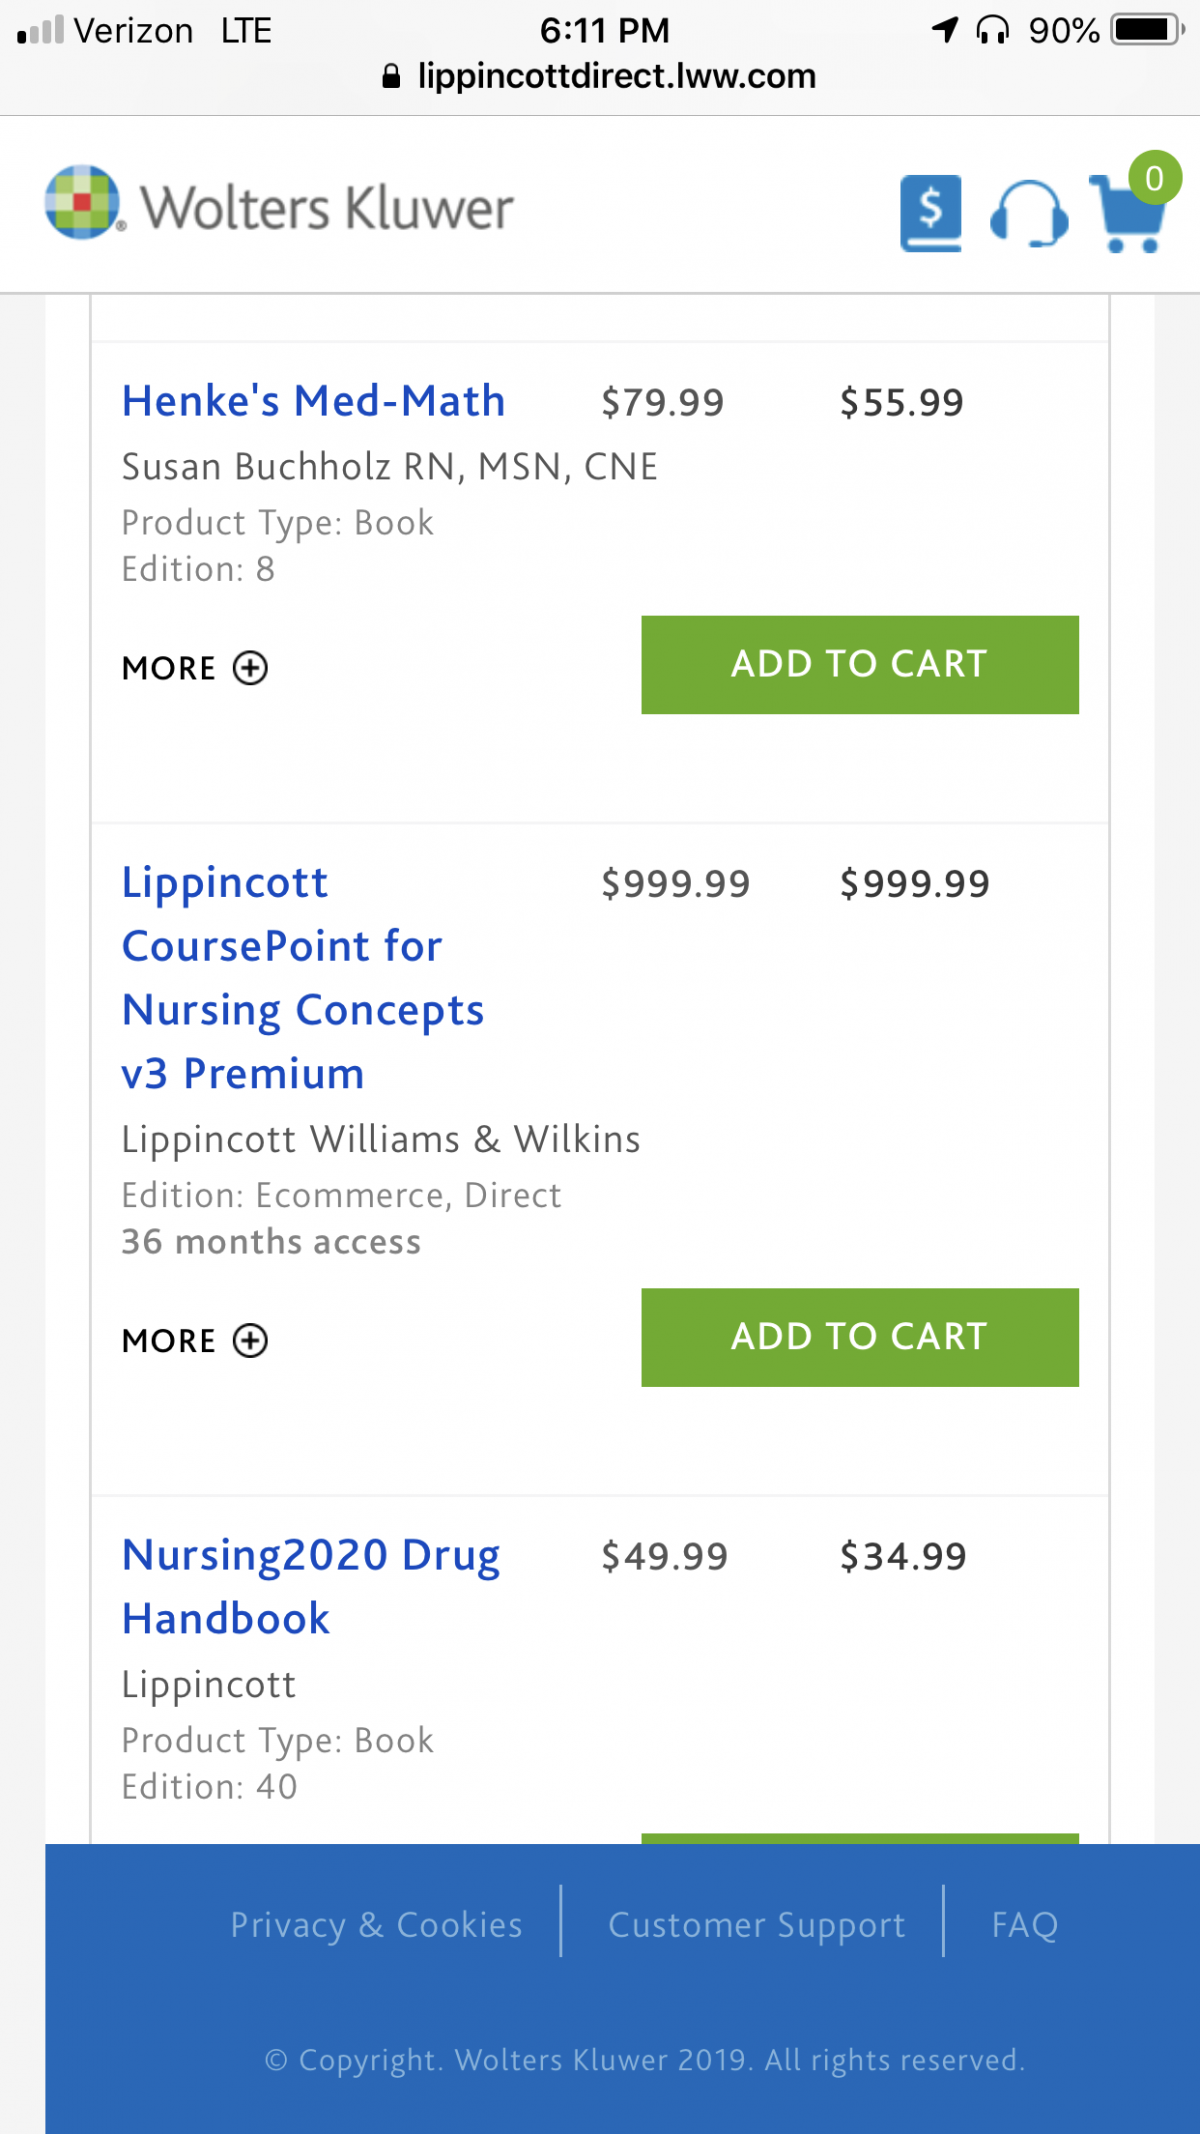Screen dimensions: 1200x2134
Task: Open Nursing2020 Drug Handbook link
Action: click(x=310, y=1587)
